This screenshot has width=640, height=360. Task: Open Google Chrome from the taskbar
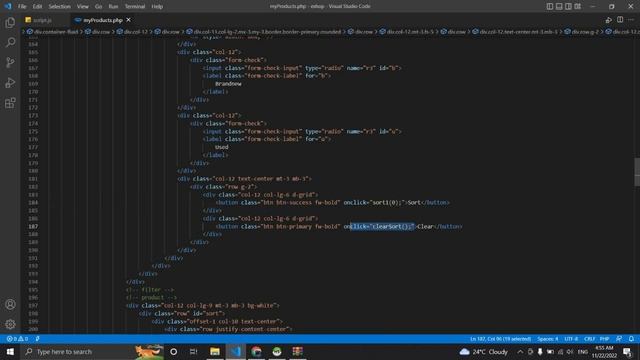click(x=256, y=351)
